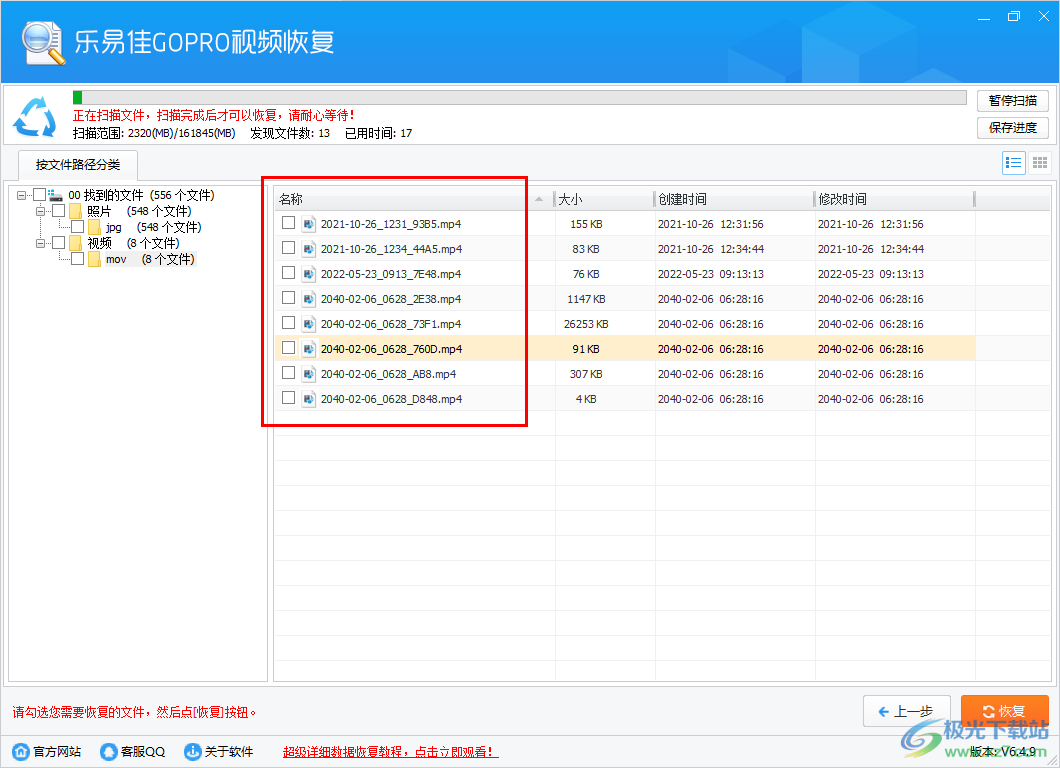Click file icon of 2040-02-06_0628_D848.mp4
Image resolution: width=1060 pixels, height=768 pixels.
[308, 399]
